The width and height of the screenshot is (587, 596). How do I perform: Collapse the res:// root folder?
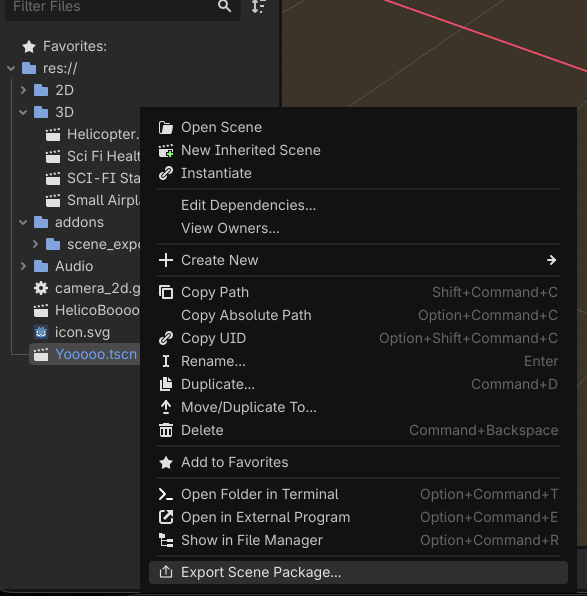11,68
